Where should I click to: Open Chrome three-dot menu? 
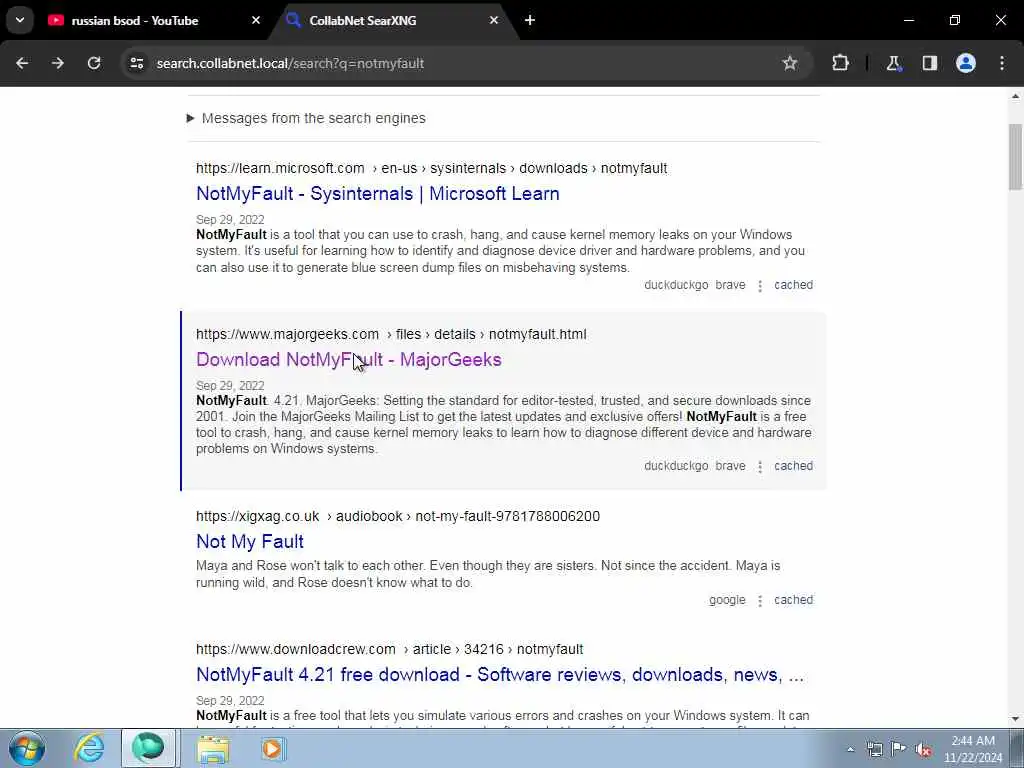[x=1002, y=63]
